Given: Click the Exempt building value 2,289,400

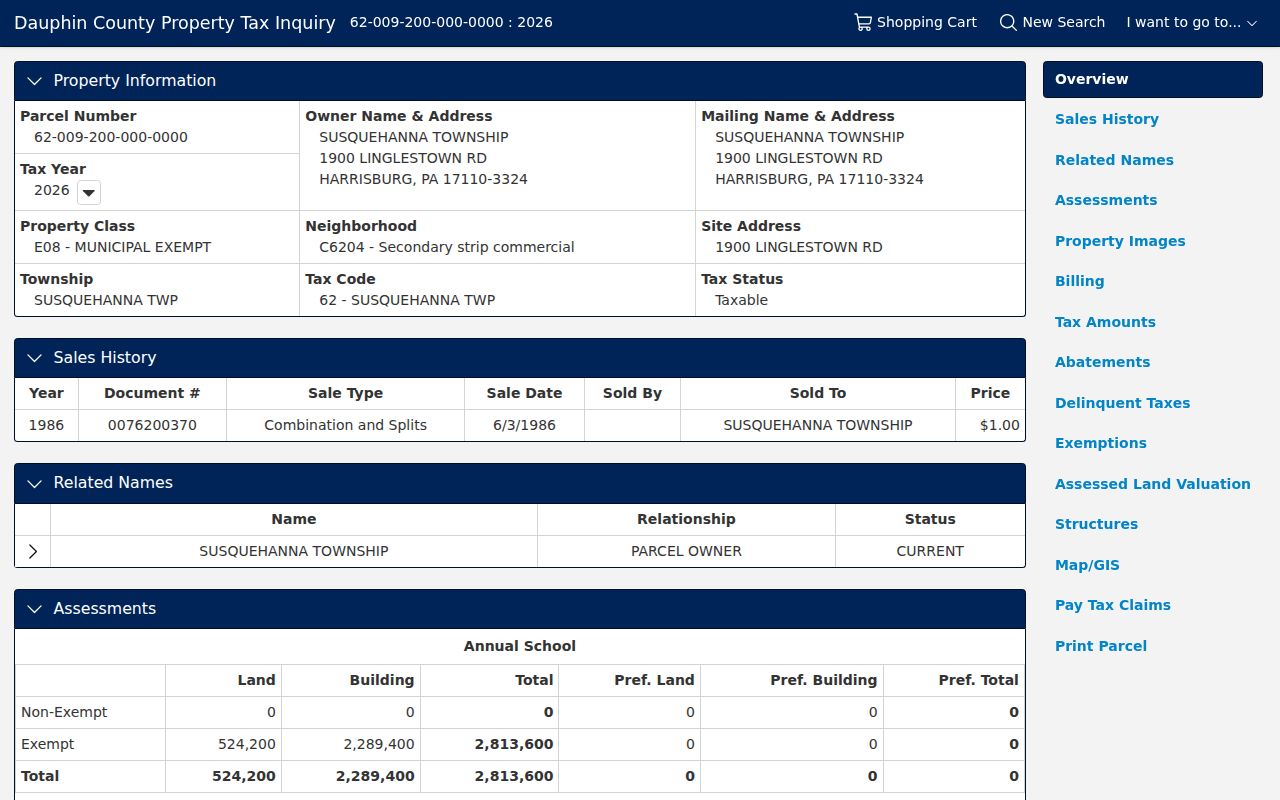Looking at the screenshot, I should (379, 744).
